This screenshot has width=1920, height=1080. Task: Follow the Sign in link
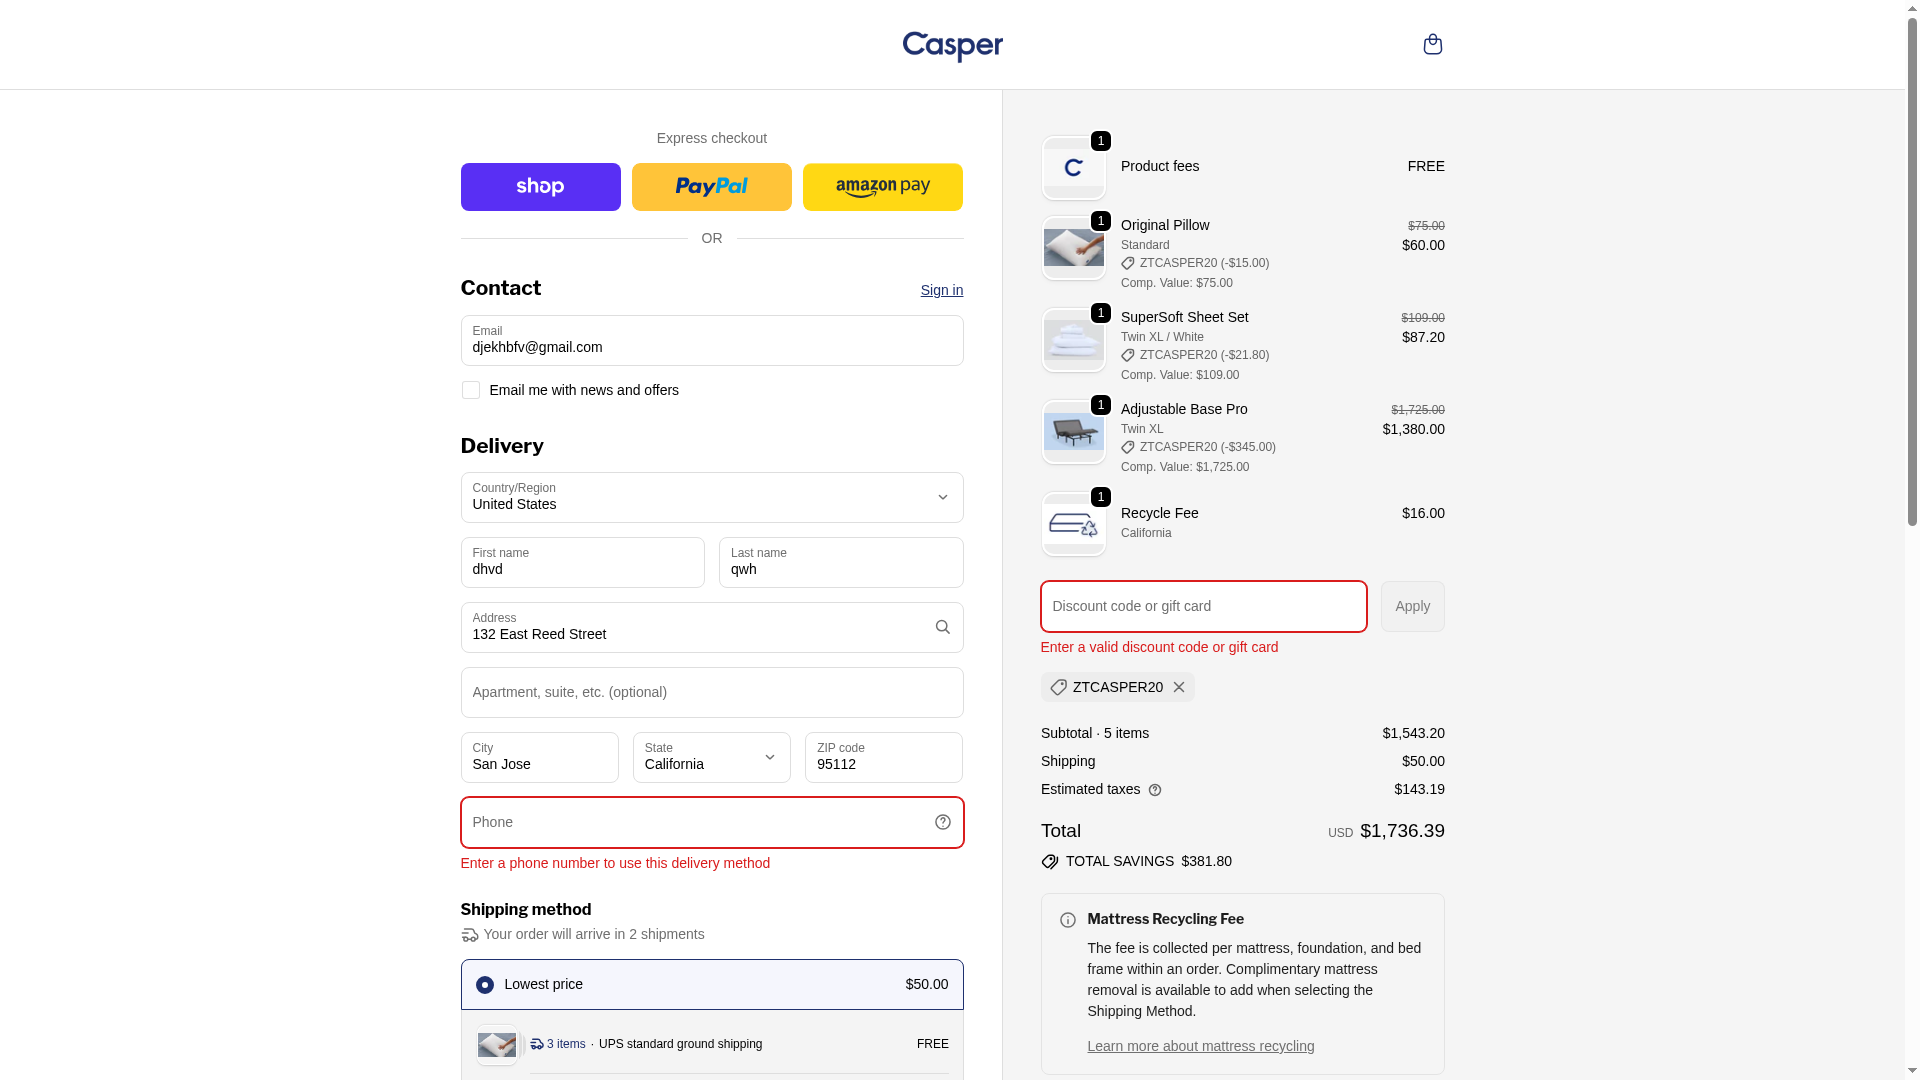click(x=941, y=290)
